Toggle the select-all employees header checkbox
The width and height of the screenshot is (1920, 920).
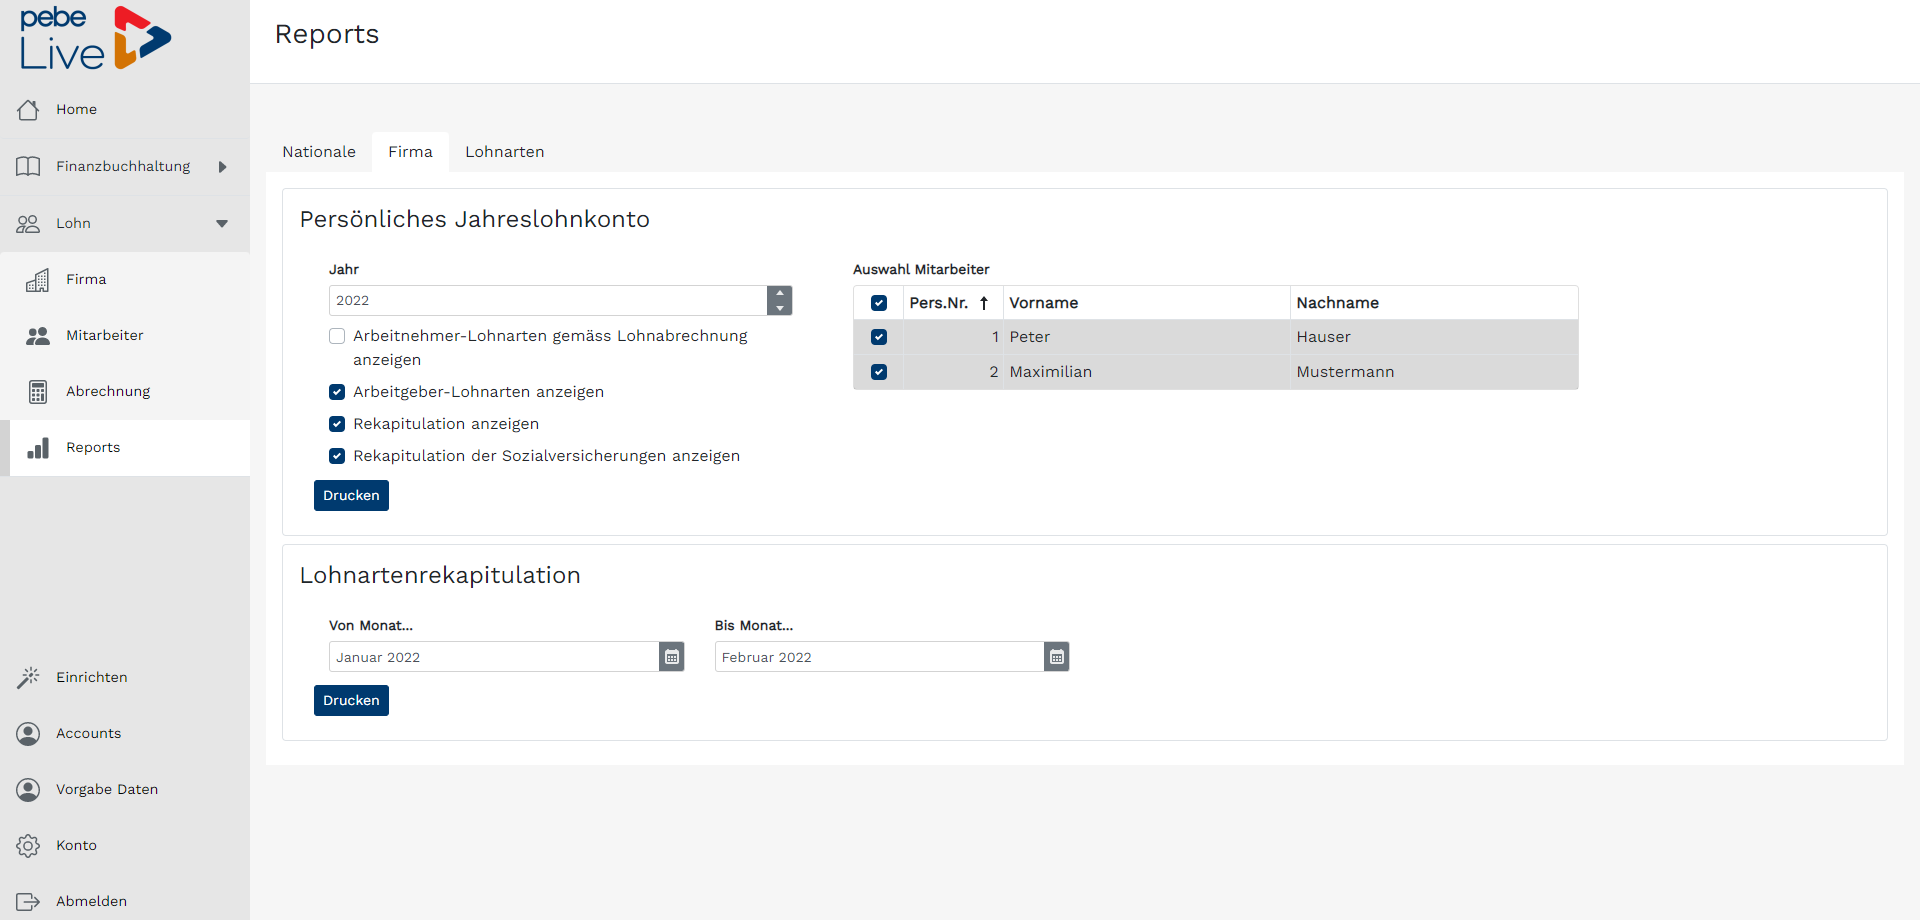click(879, 303)
